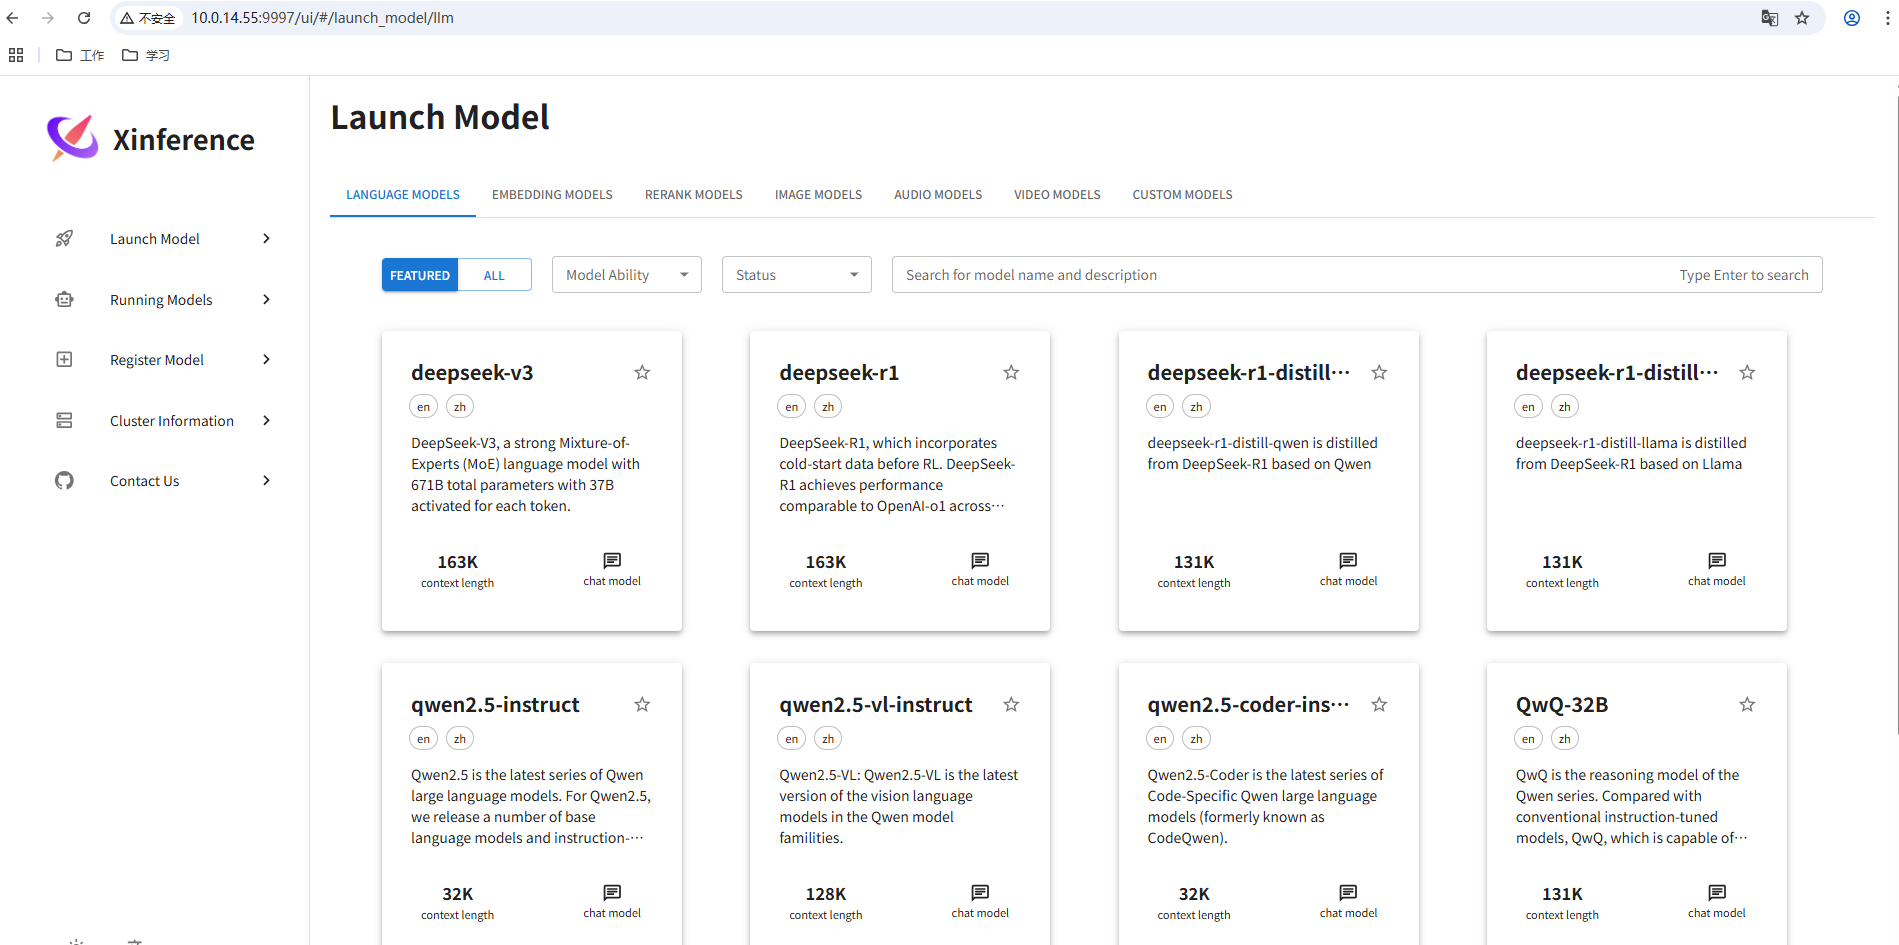This screenshot has height=945, width=1899.
Task: Switch to Image Models tab
Action: pos(818,195)
